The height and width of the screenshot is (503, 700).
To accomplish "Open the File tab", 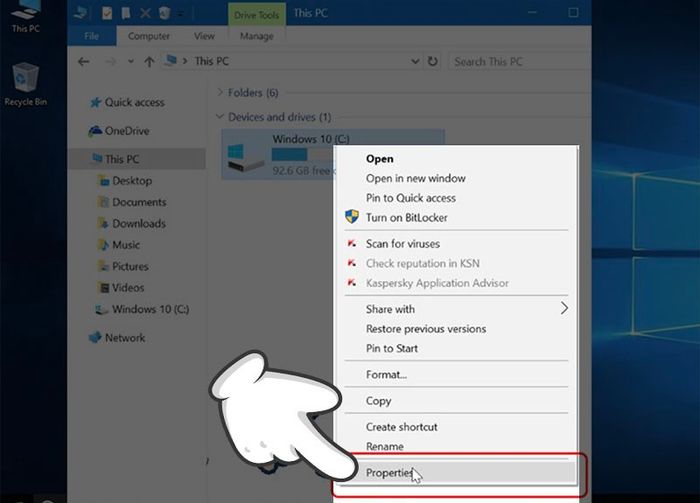I will coord(92,36).
